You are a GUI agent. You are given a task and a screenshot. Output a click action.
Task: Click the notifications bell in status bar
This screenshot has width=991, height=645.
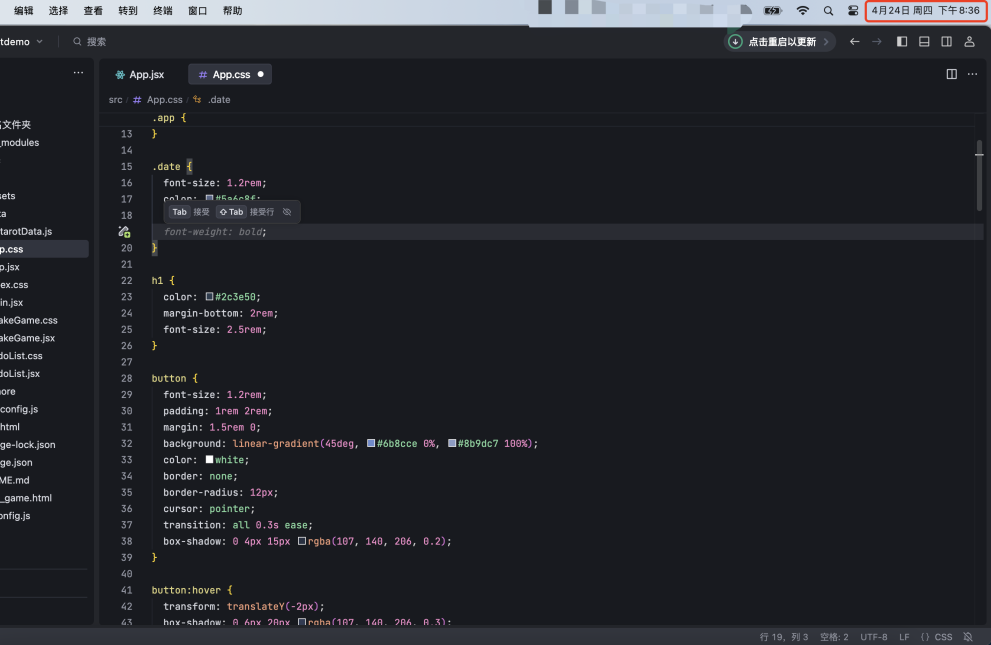(x=967, y=637)
